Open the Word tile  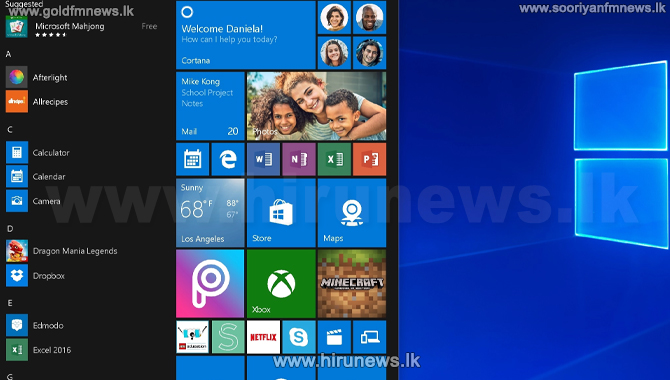pyautogui.click(x=264, y=159)
